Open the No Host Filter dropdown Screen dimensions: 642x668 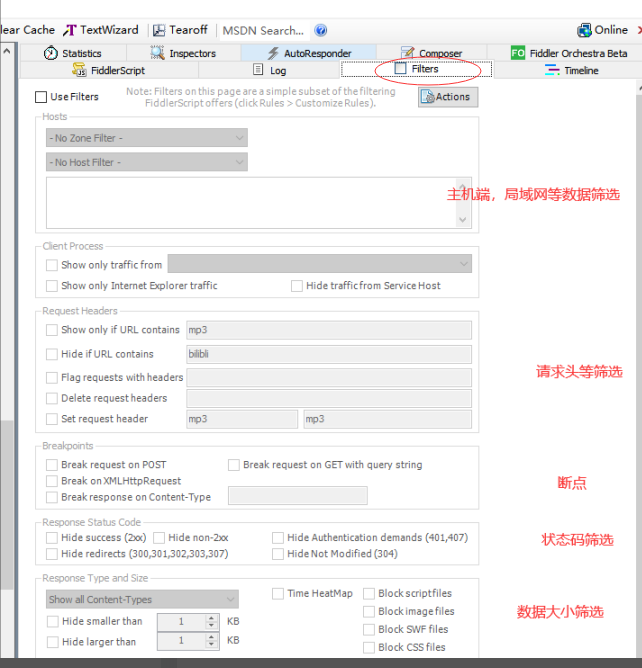[147, 162]
